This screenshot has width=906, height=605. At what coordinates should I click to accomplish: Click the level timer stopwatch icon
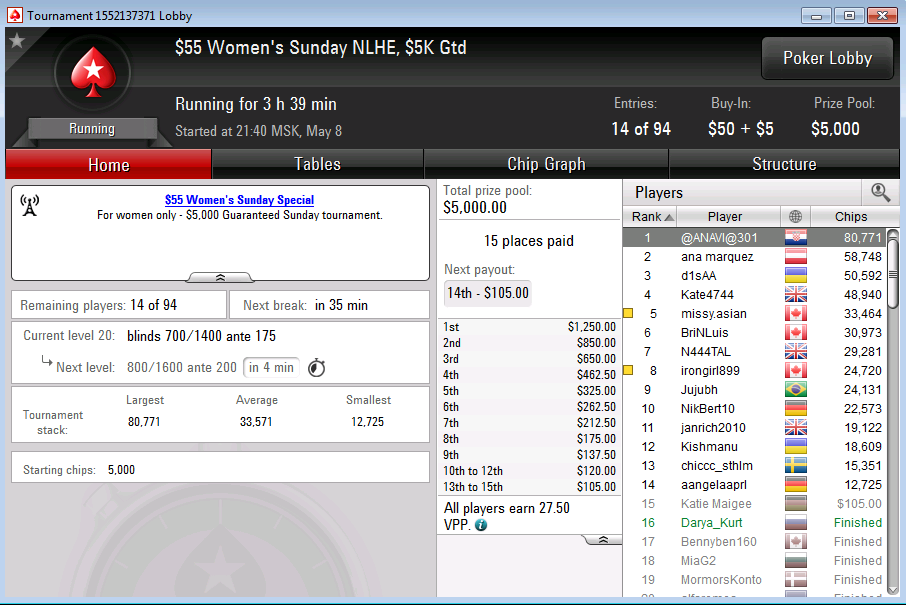click(317, 368)
